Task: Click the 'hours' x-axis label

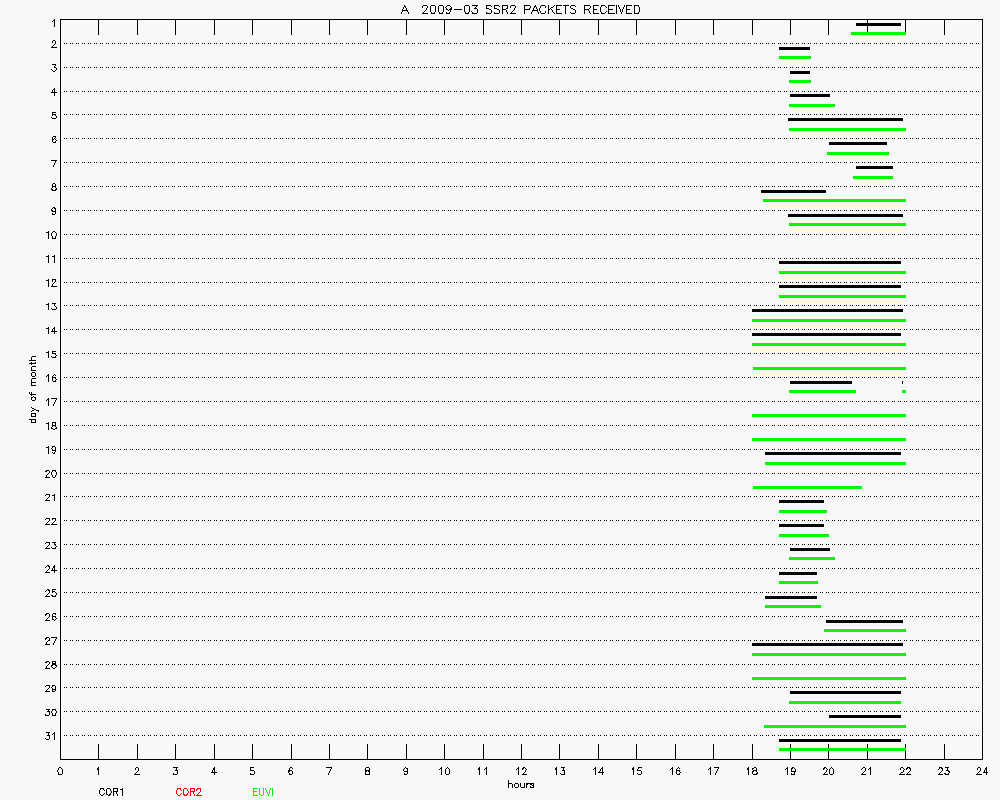Action: [520, 785]
